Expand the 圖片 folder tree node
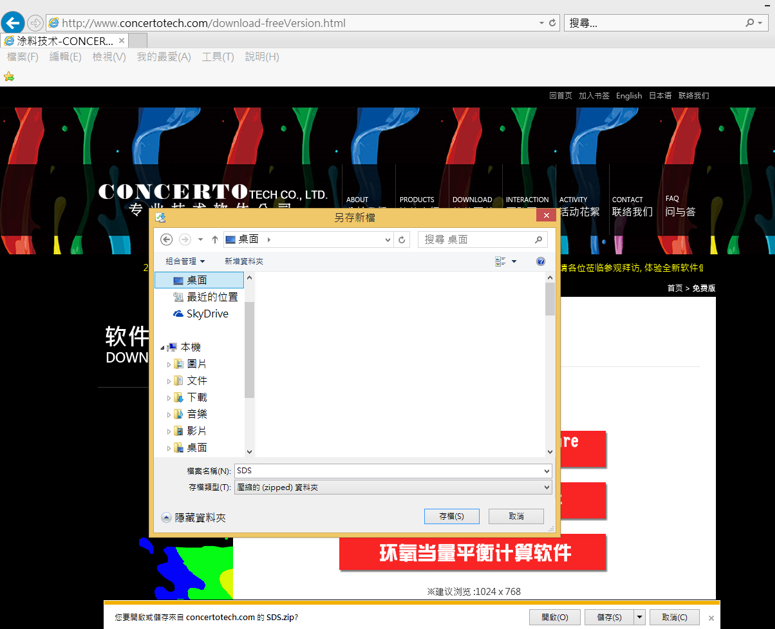Screen dimensions: 775x629 pyautogui.click(x=169, y=365)
